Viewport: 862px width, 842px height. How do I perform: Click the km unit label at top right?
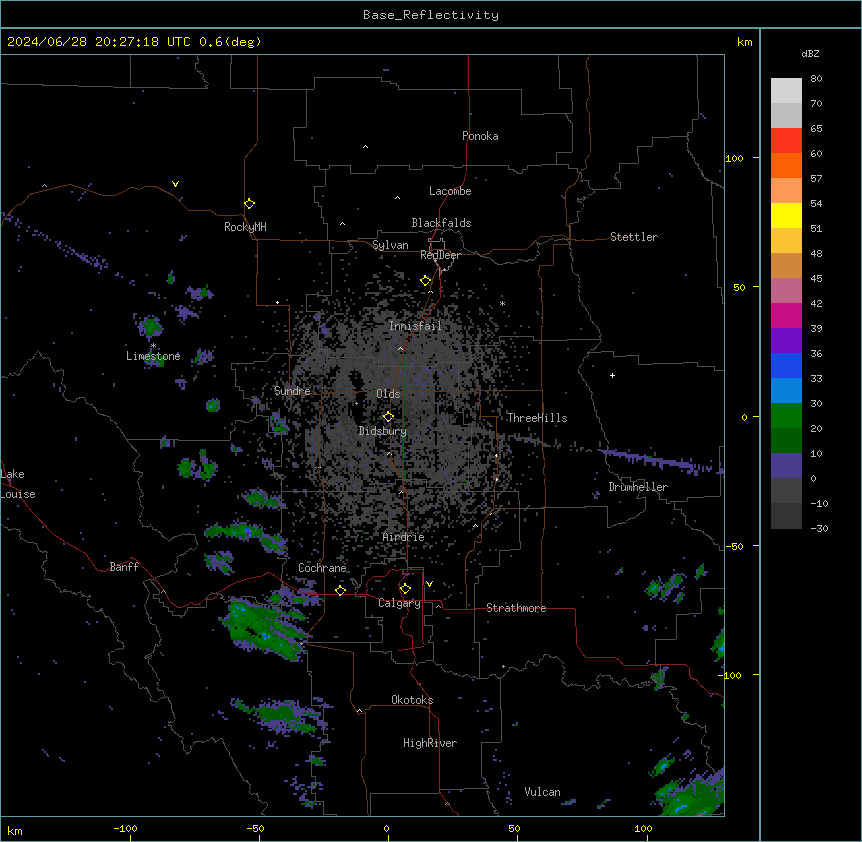(x=744, y=42)
